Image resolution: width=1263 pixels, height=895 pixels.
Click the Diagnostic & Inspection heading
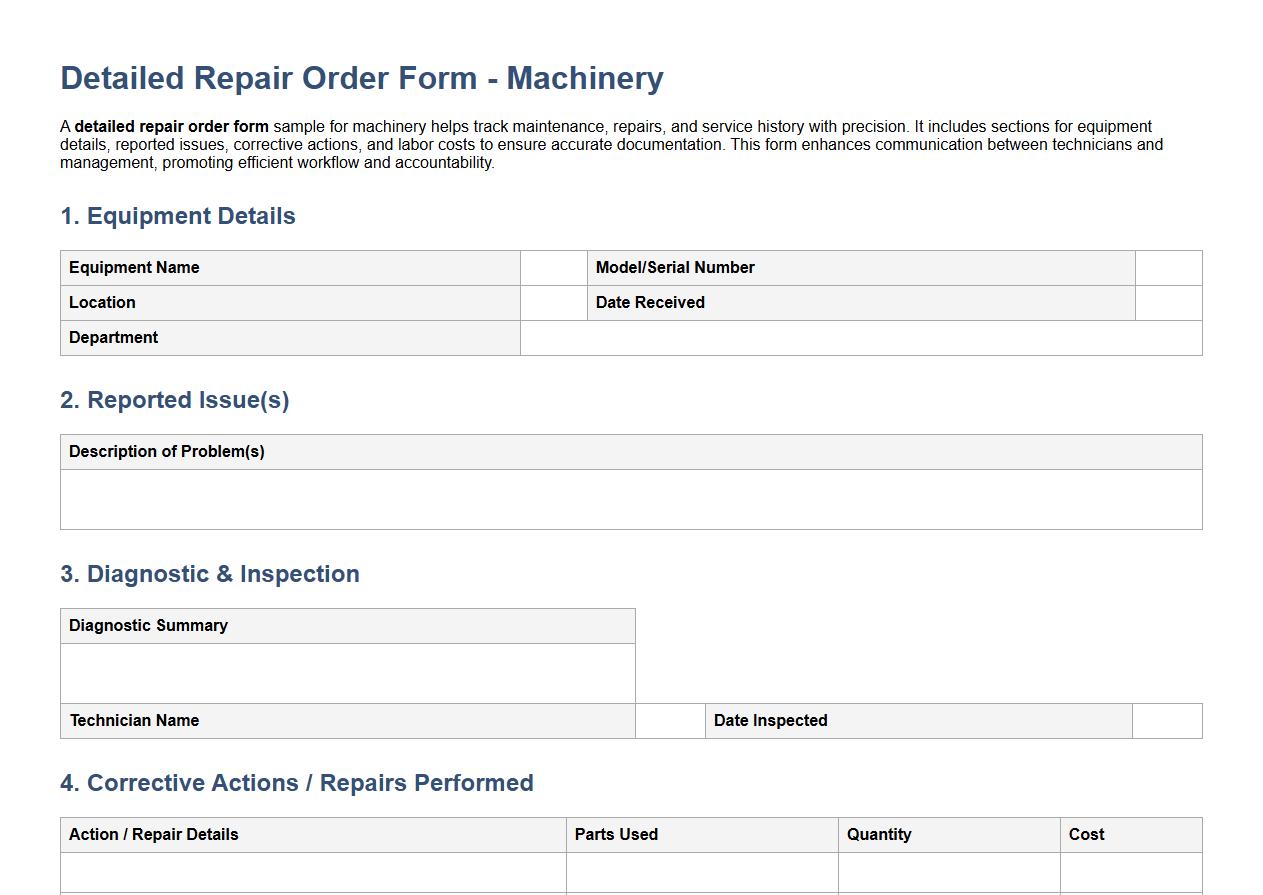coord(210,574)
